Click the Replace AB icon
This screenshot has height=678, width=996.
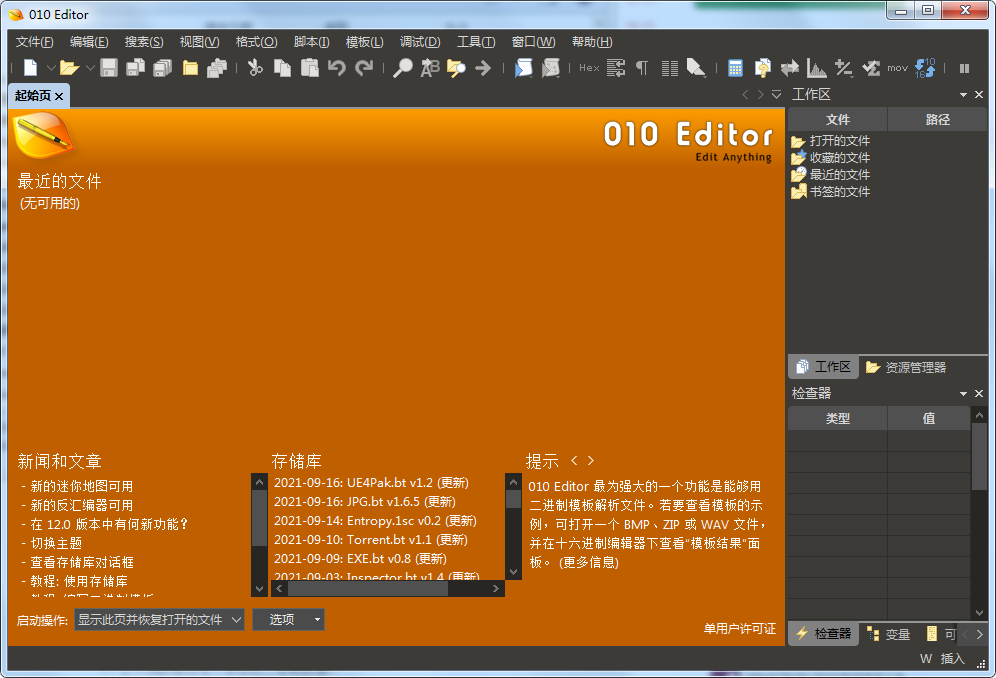(x=429, y=67)
